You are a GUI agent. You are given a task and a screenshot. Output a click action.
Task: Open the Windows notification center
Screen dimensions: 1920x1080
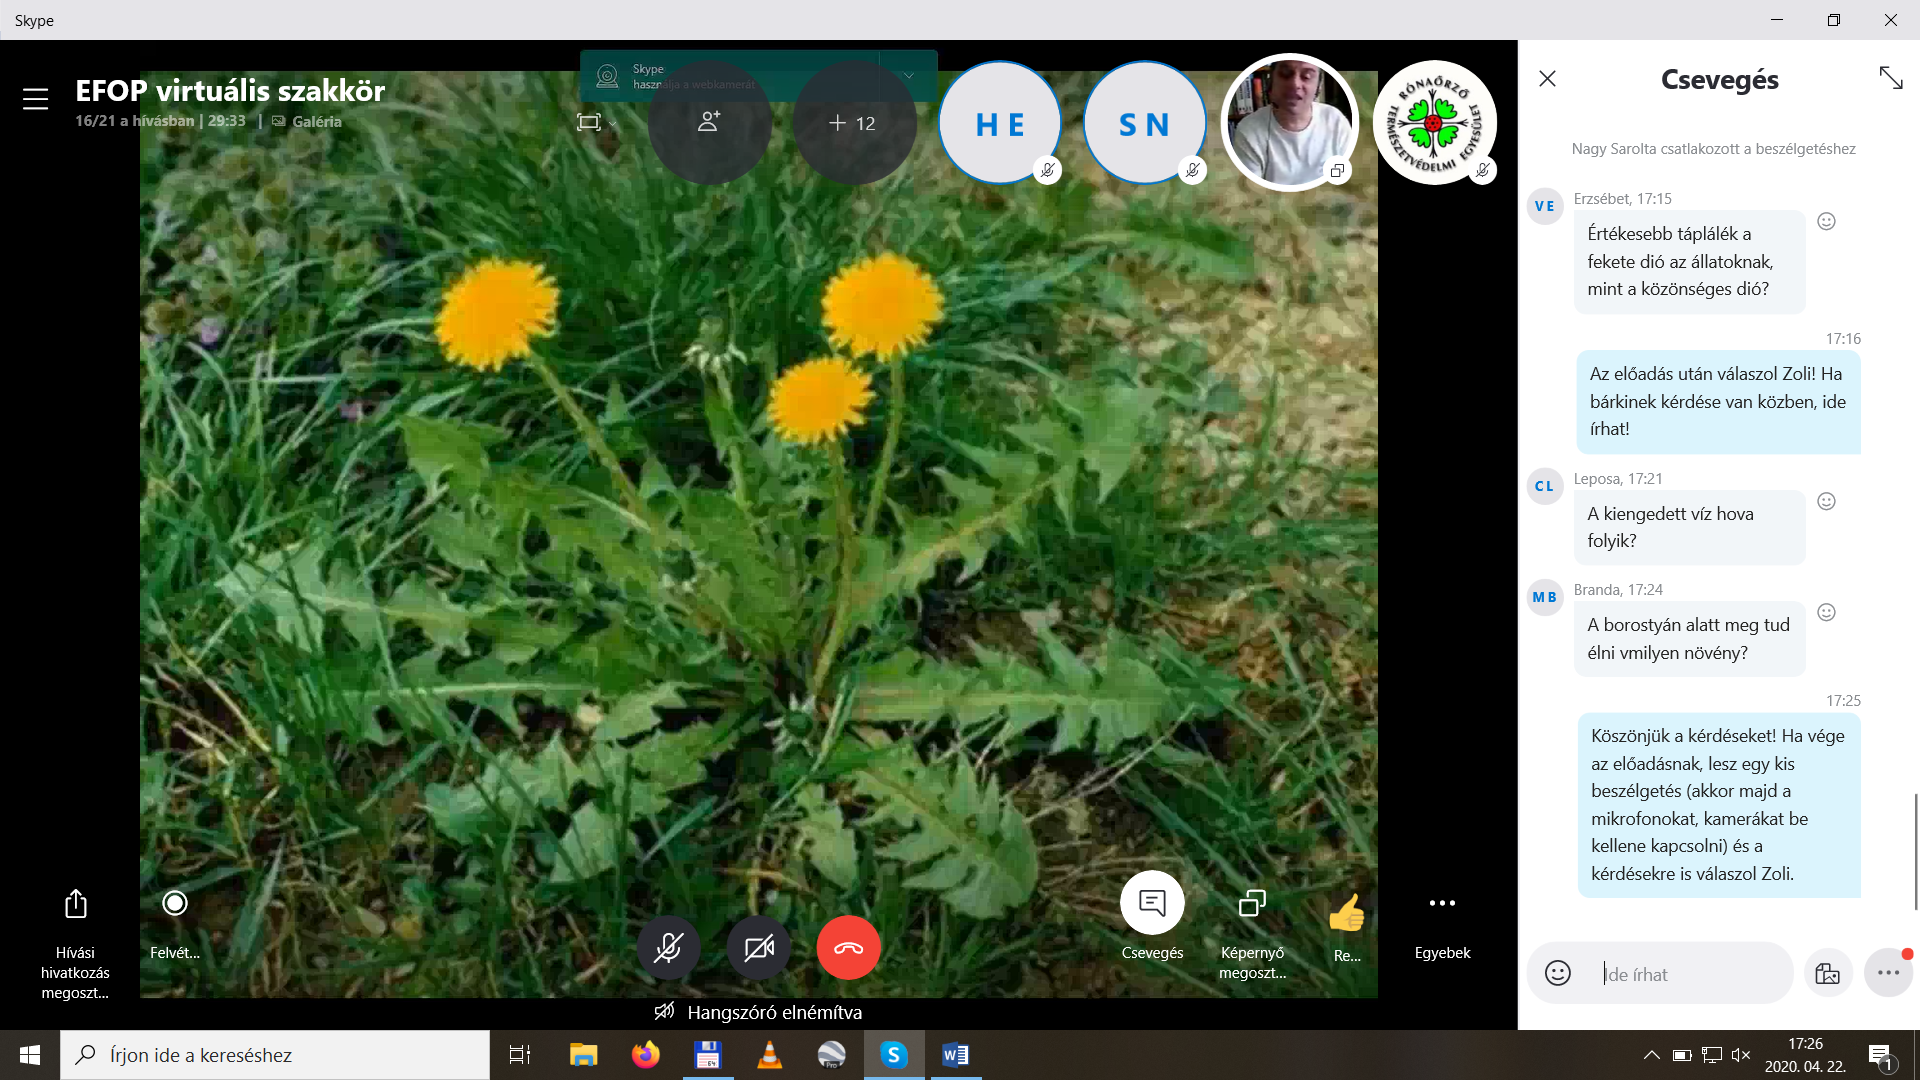pos(1881,1056)
